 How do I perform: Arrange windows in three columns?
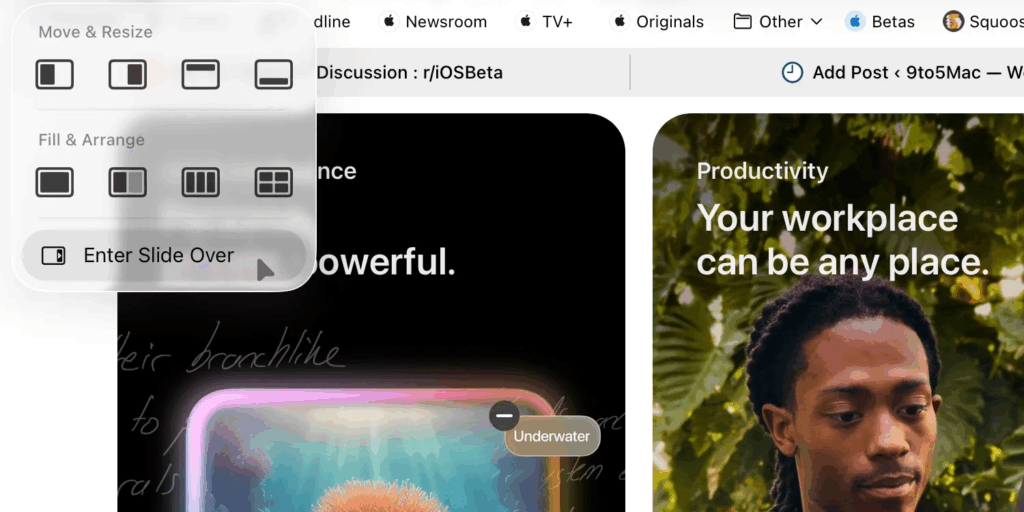coord(200,182)
